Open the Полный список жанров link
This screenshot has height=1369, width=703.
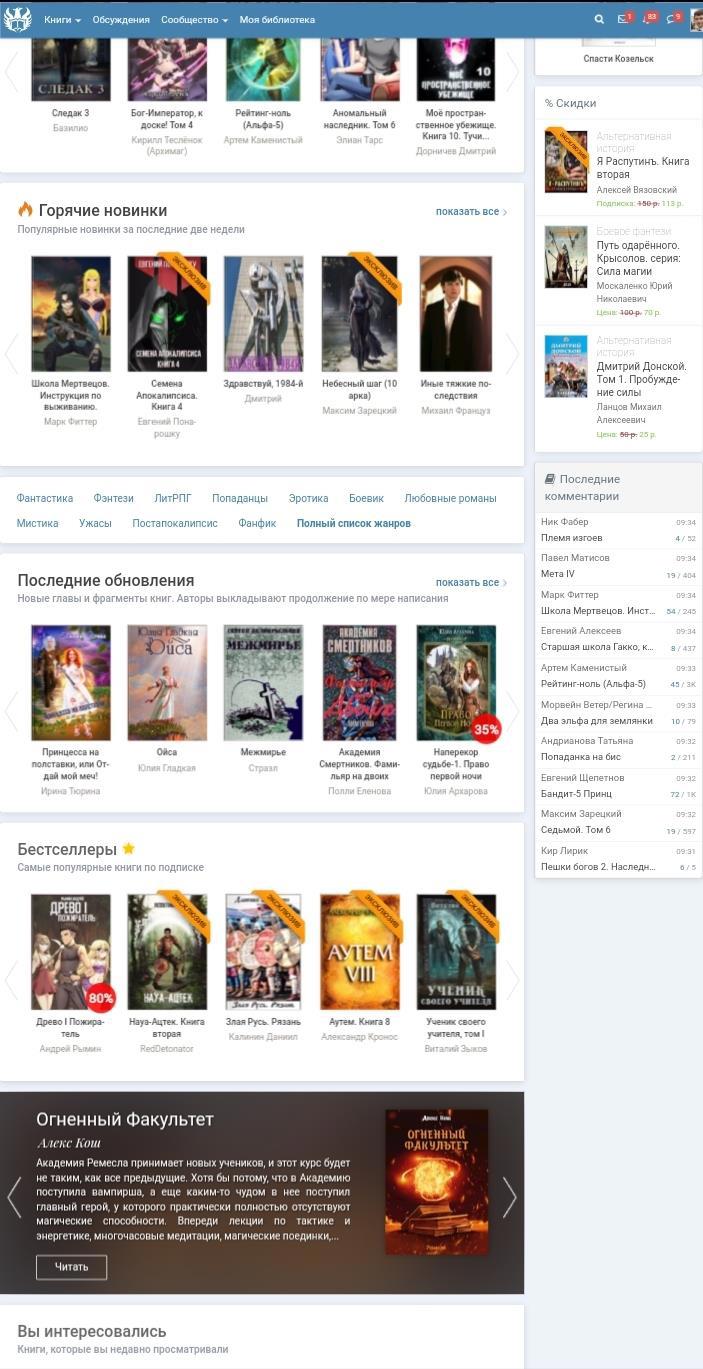coord(353,523)
